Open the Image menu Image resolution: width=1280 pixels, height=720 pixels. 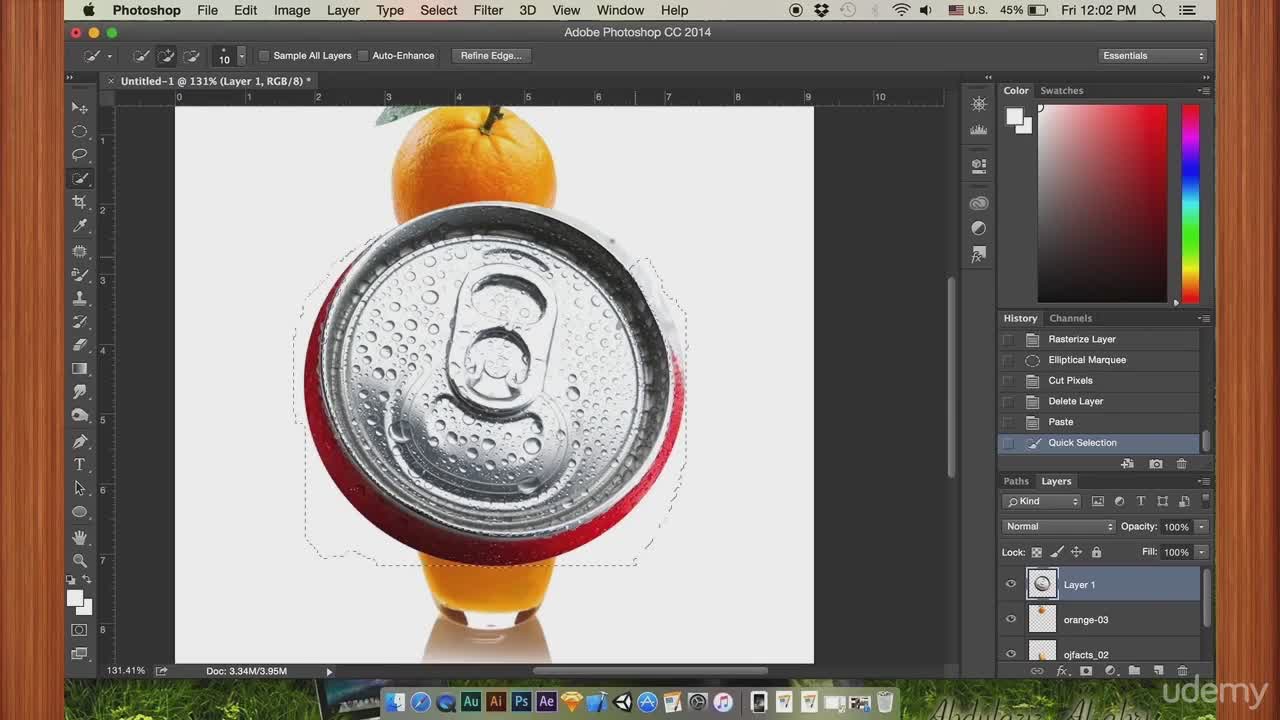(x=292, y=10)
